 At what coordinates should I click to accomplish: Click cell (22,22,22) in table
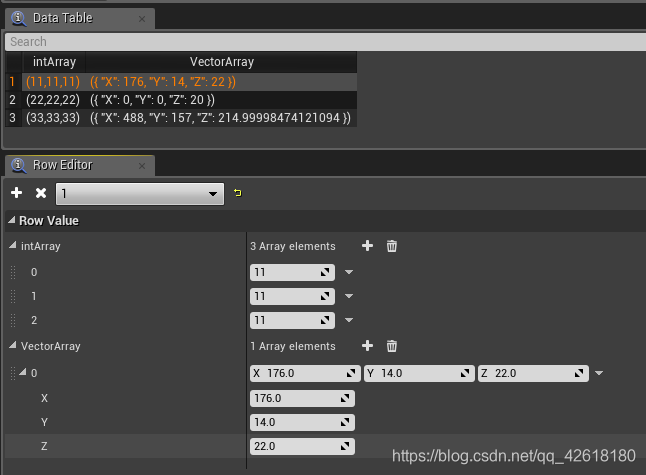[x=53, y=100]
